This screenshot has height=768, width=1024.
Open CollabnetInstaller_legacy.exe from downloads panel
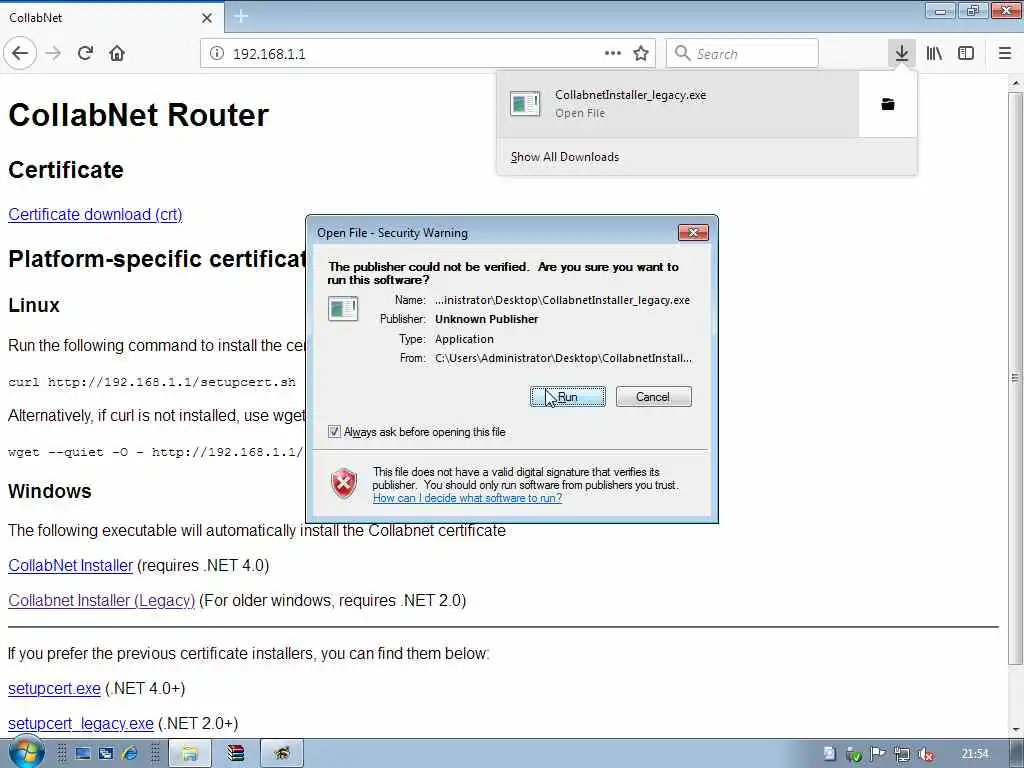(x=678, y=104)
